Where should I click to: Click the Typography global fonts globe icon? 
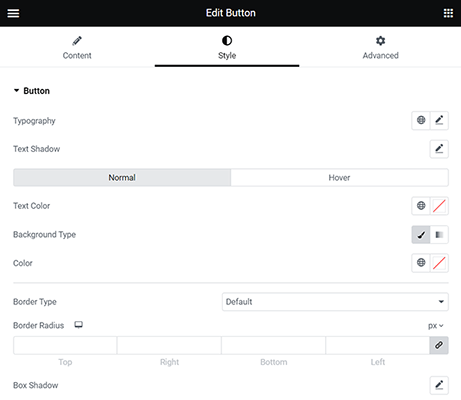click(x=421, y=120)
